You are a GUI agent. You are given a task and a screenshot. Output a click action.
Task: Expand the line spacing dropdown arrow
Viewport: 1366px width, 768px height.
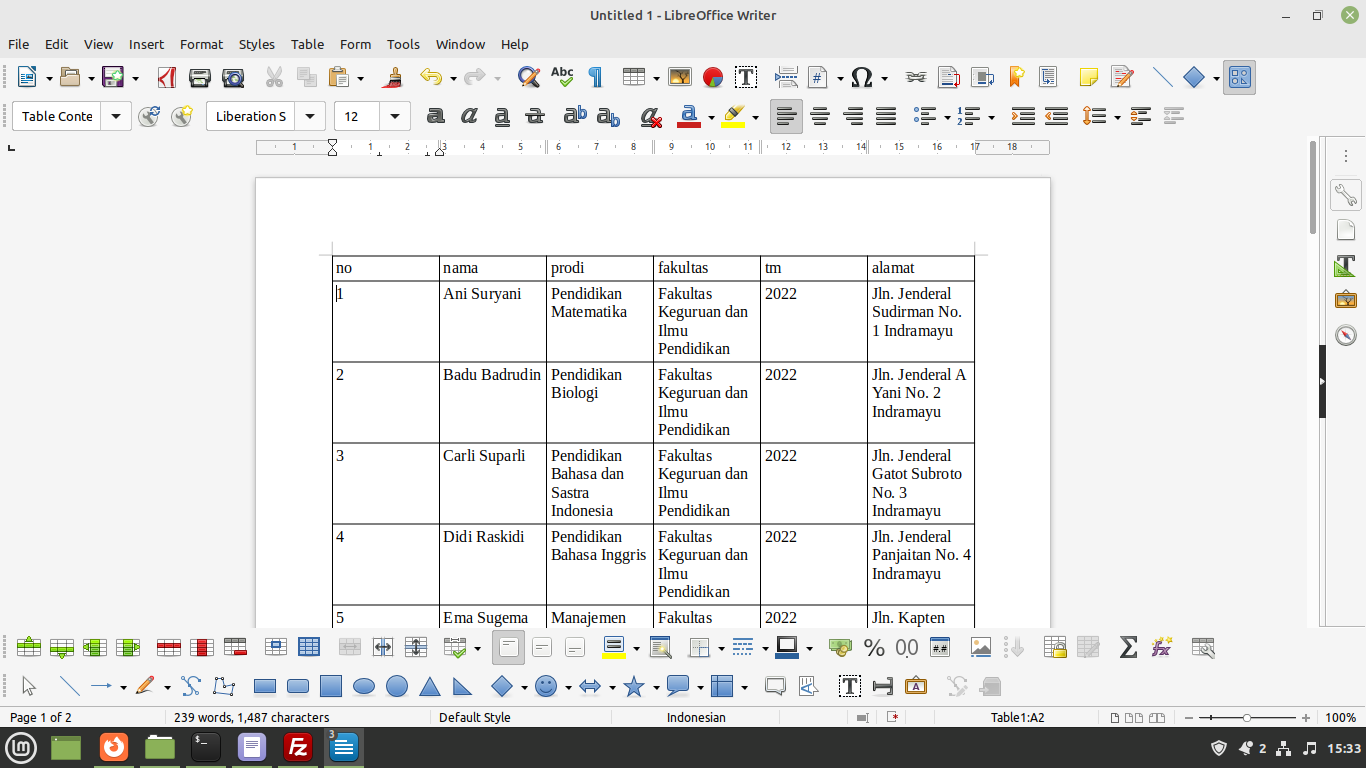(1116, 117)
